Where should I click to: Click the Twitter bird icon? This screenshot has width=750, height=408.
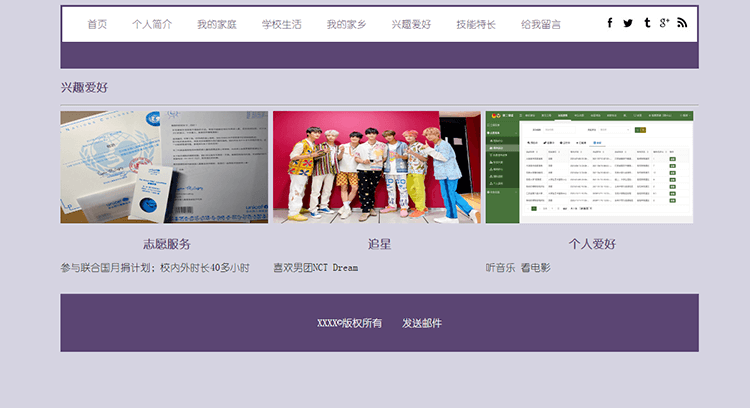628,23
